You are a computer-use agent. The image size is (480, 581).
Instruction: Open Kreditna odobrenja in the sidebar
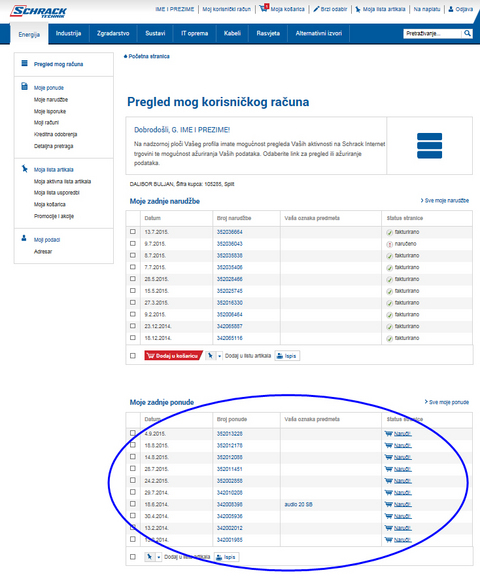click(x=56, y=134)
